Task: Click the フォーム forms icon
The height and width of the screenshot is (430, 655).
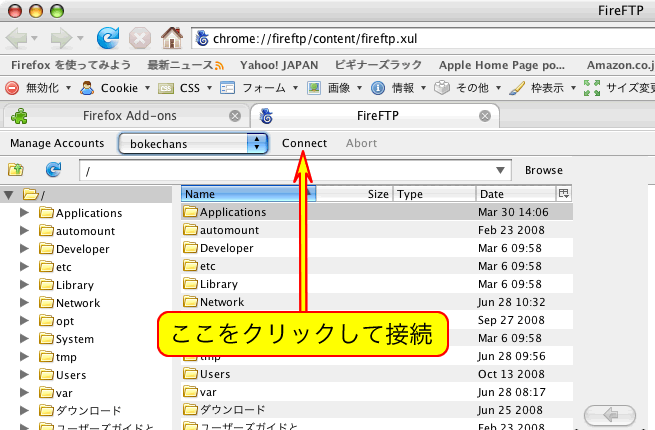Action: [x=227, y=88]
